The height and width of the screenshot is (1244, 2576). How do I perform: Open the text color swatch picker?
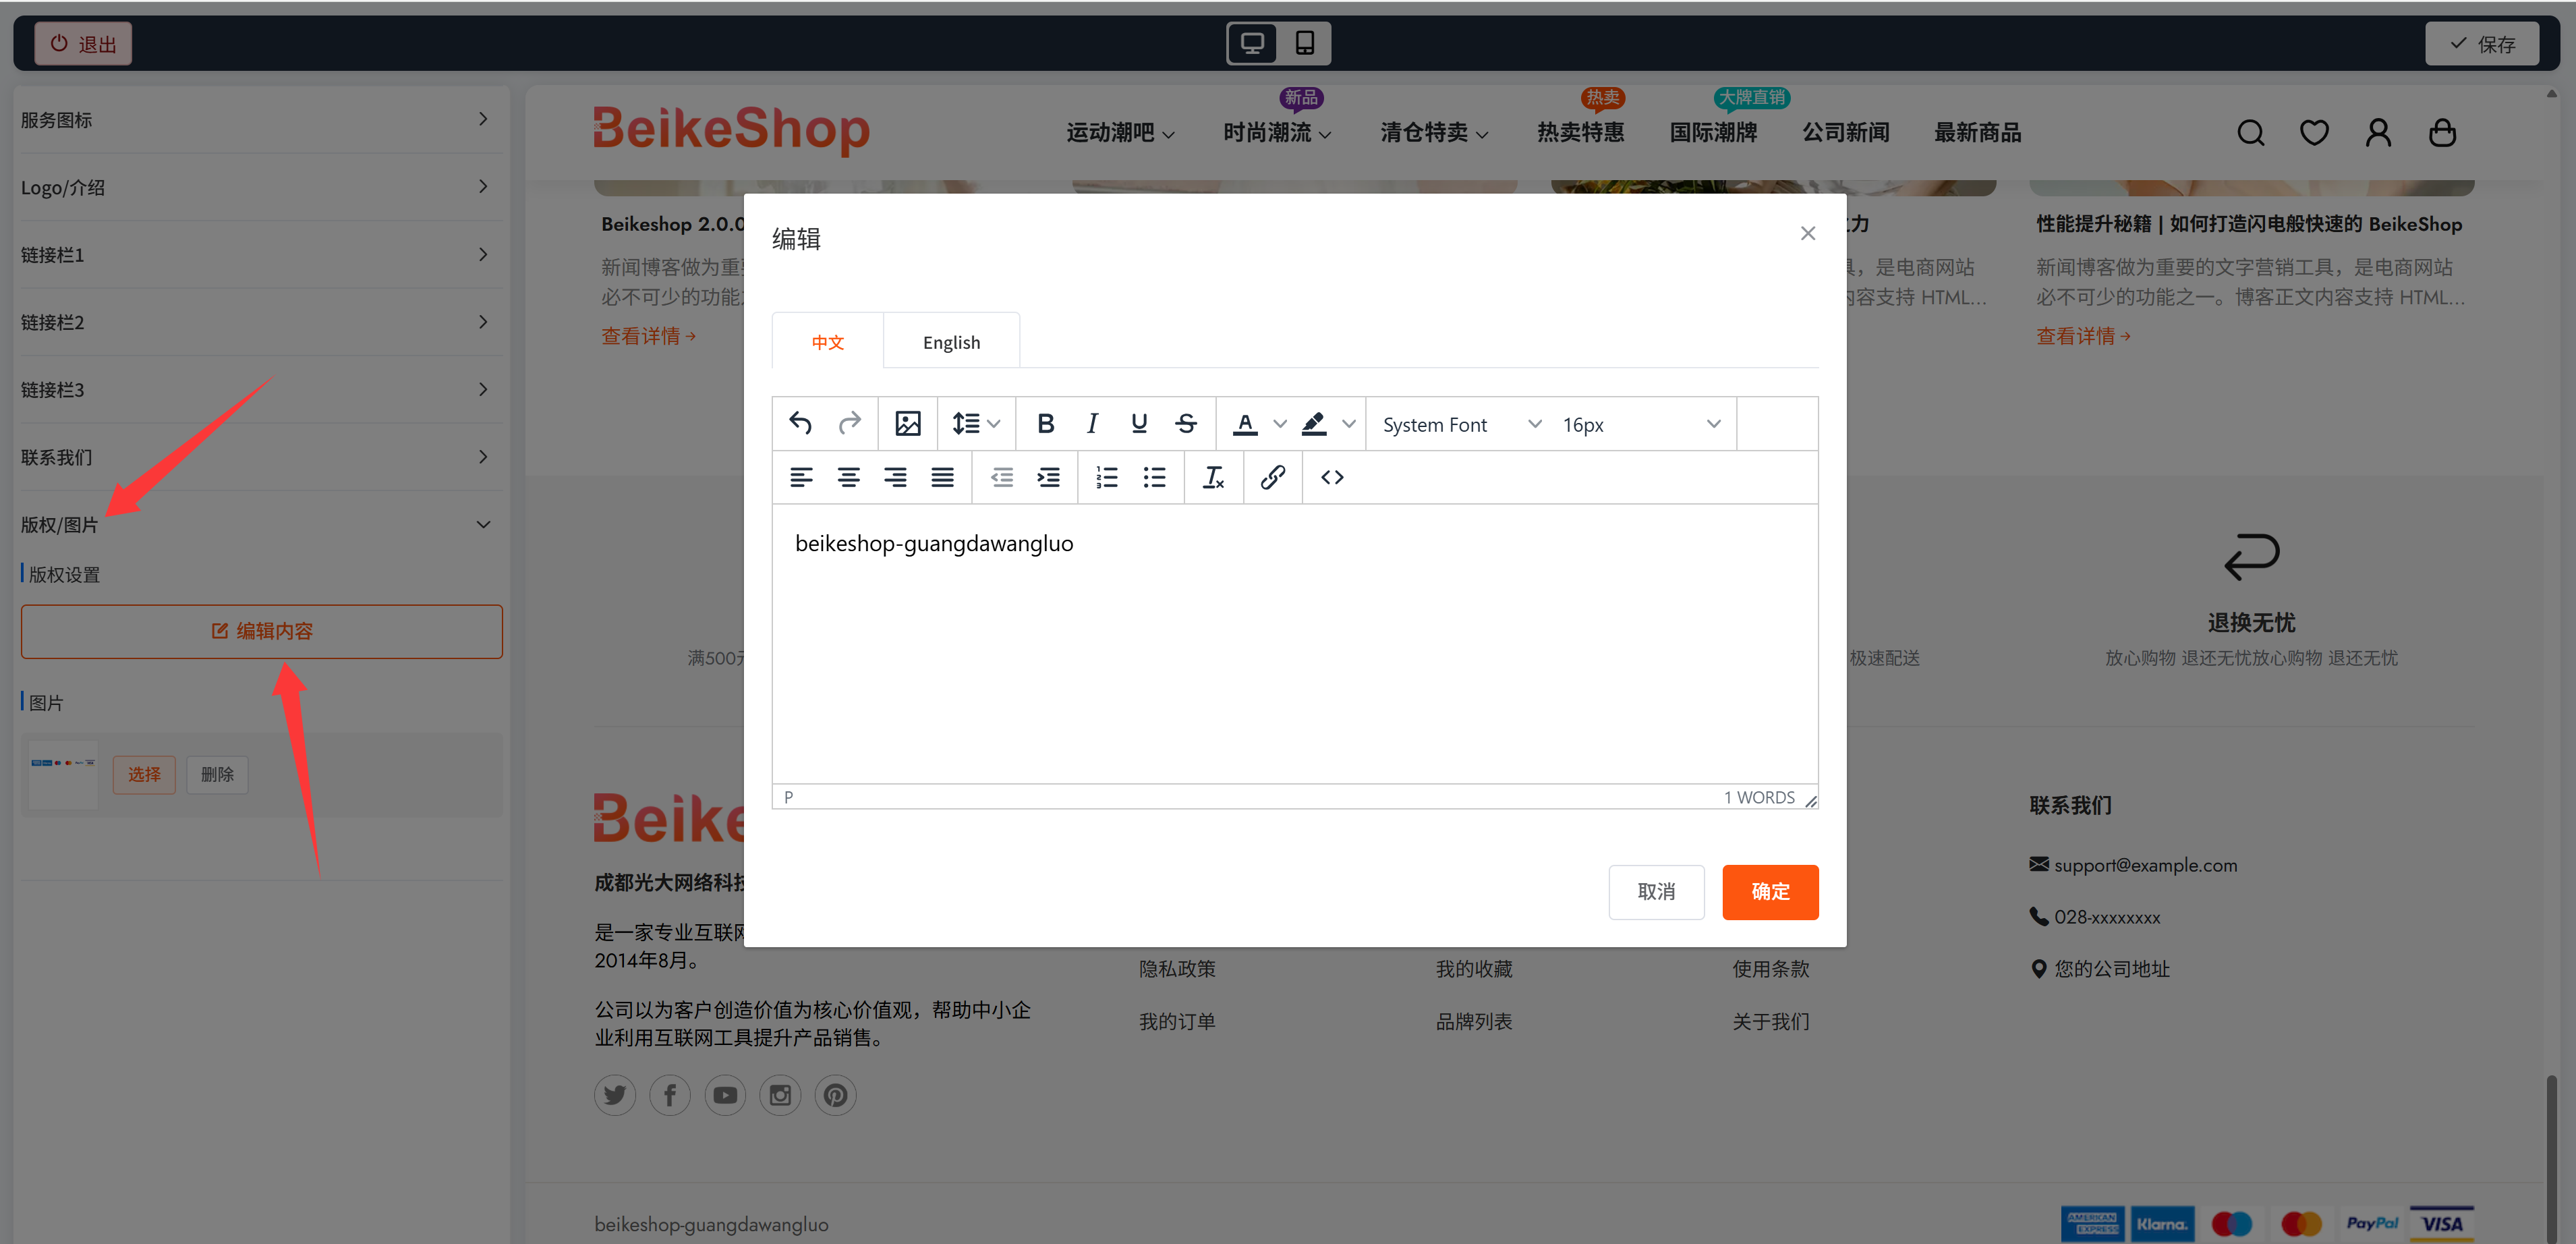1247,423
